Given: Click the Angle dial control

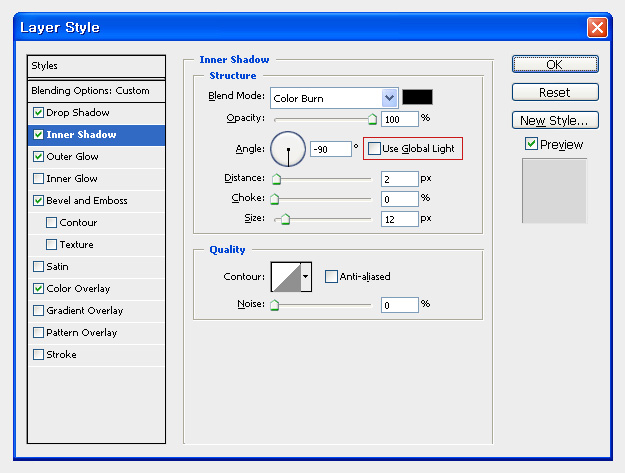Looking at the screenshot, I should [x=288, y=149].
